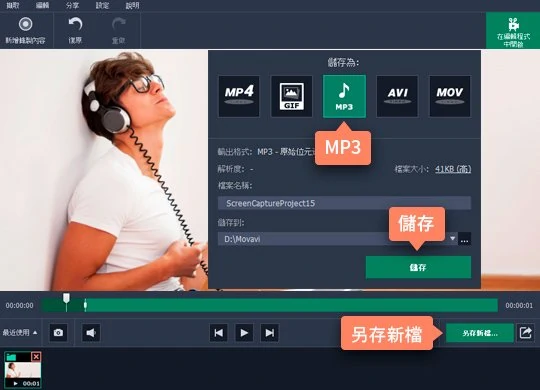Expand the 最近使用 recent files list
Screen dimensions: 540x390
coord(20,332)
